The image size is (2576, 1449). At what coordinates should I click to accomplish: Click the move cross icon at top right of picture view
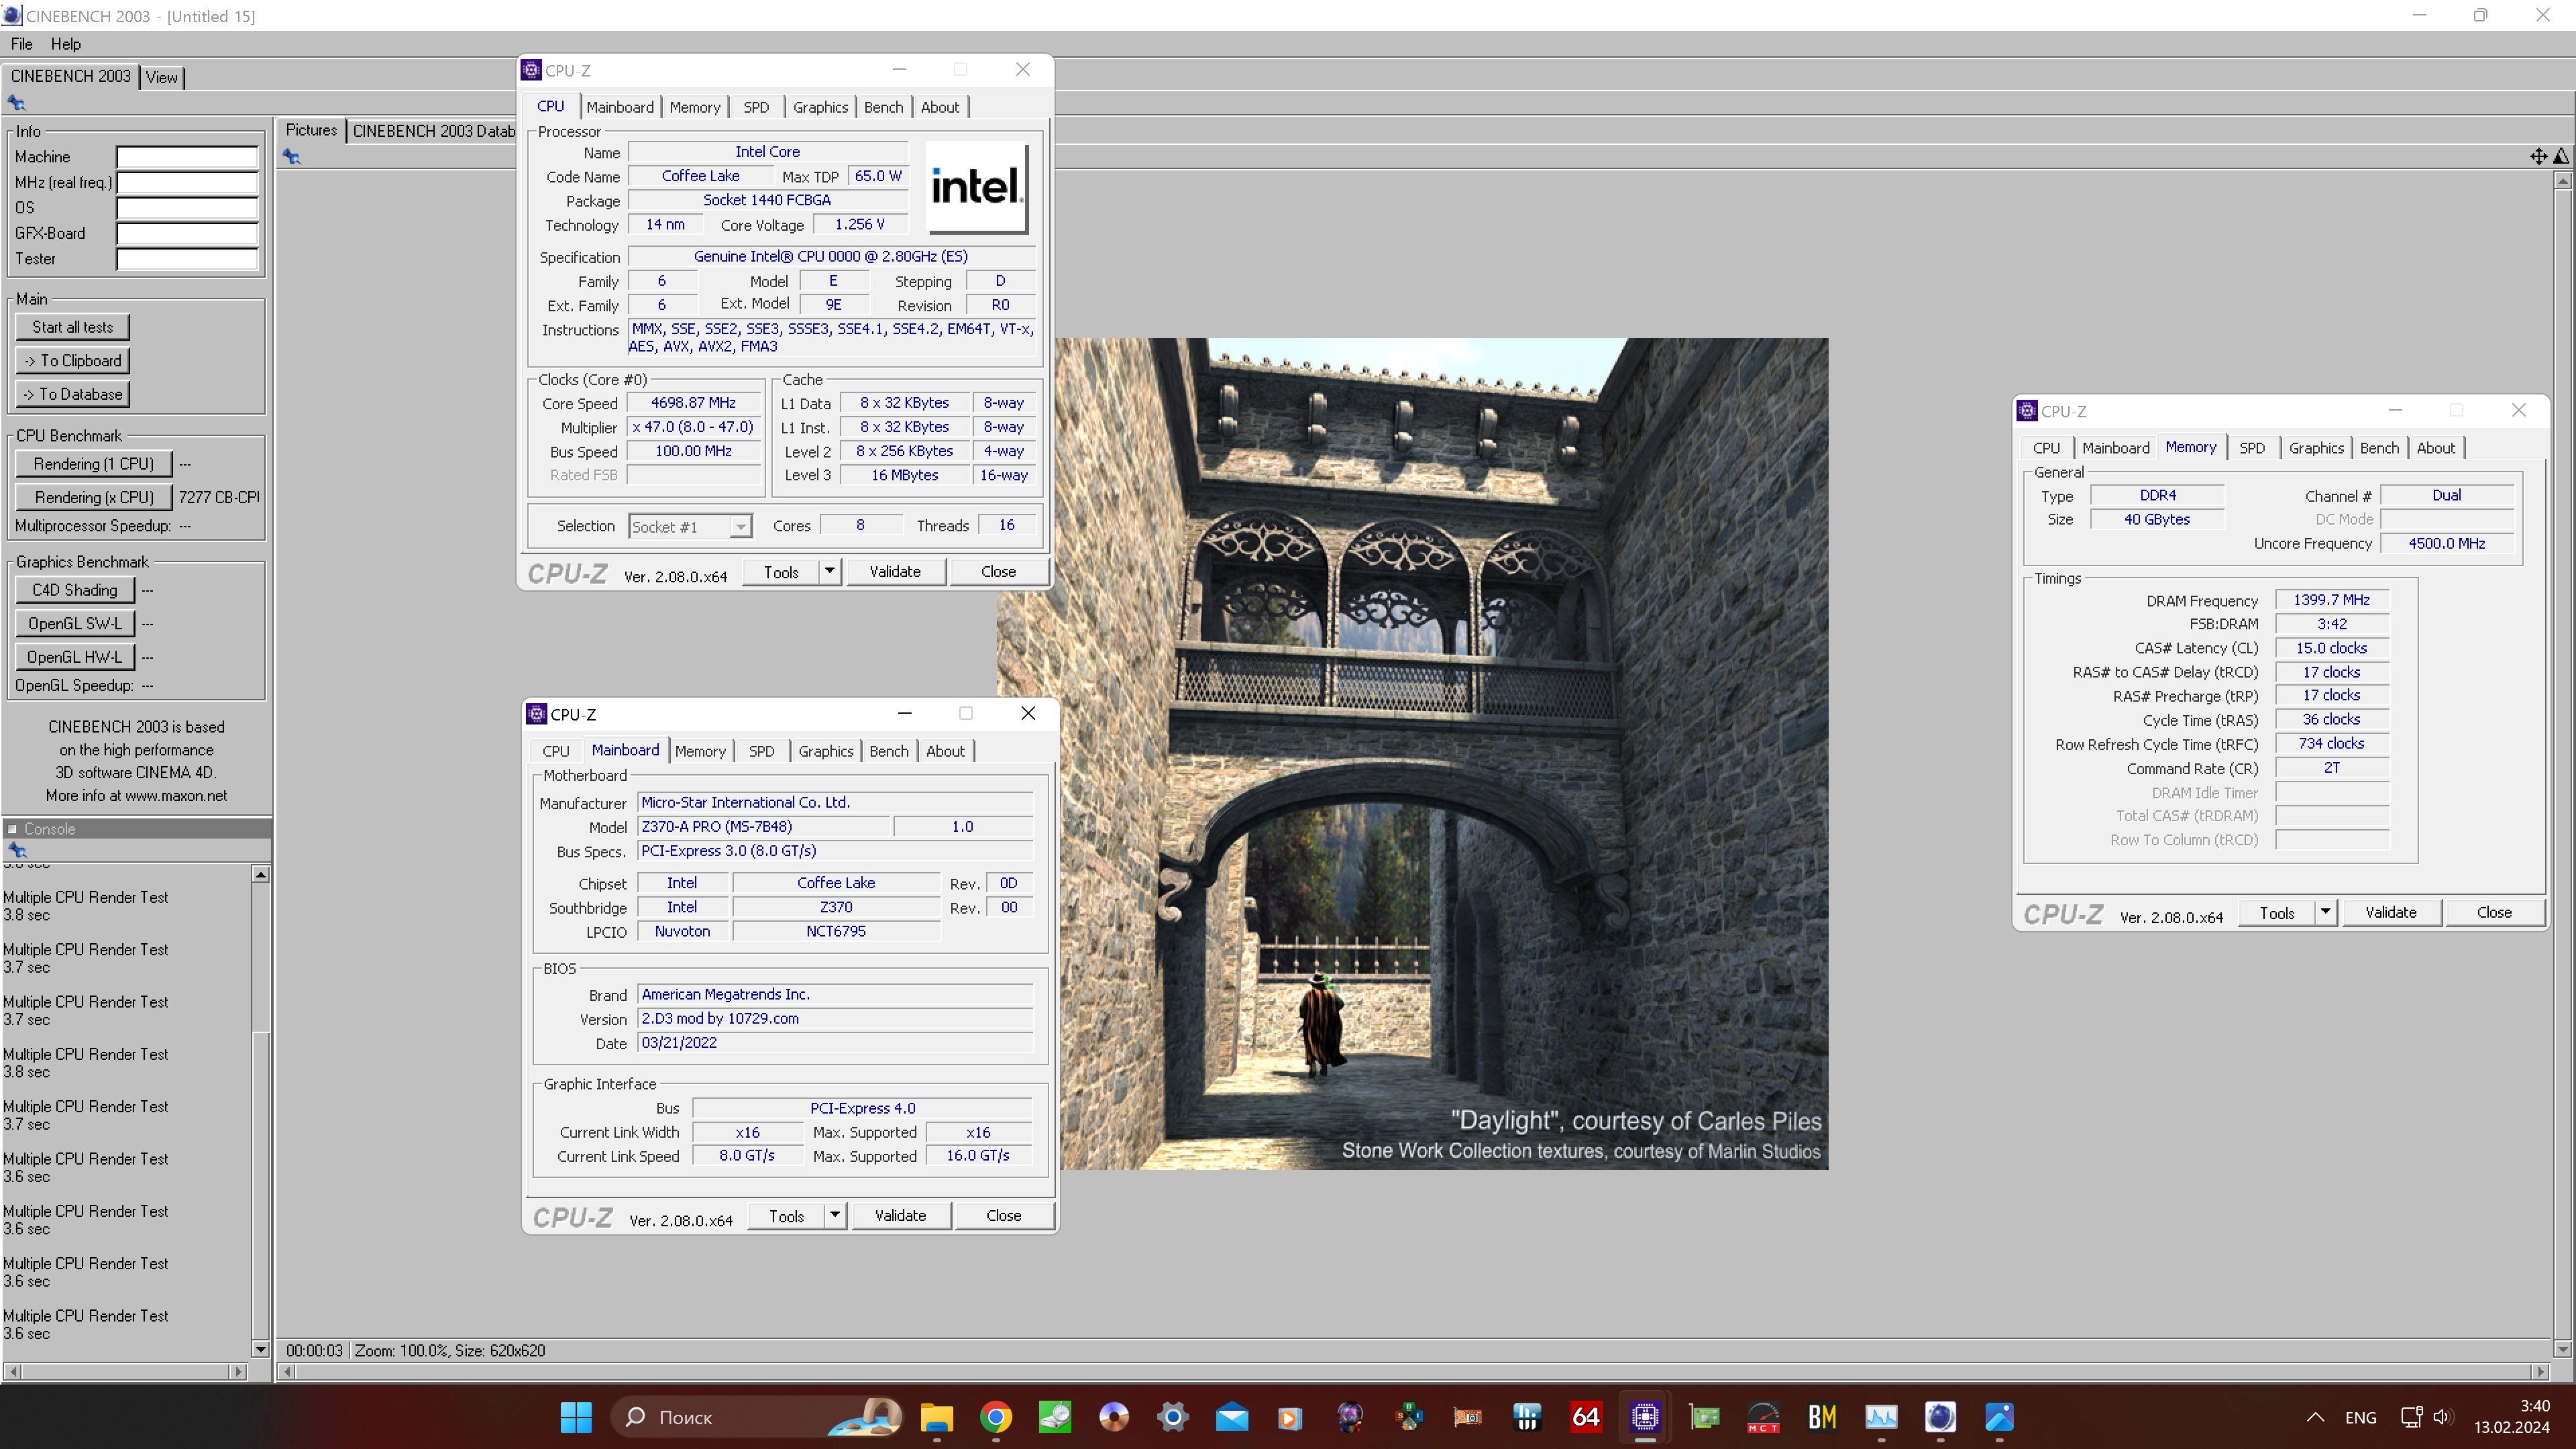coord(2539,156)
